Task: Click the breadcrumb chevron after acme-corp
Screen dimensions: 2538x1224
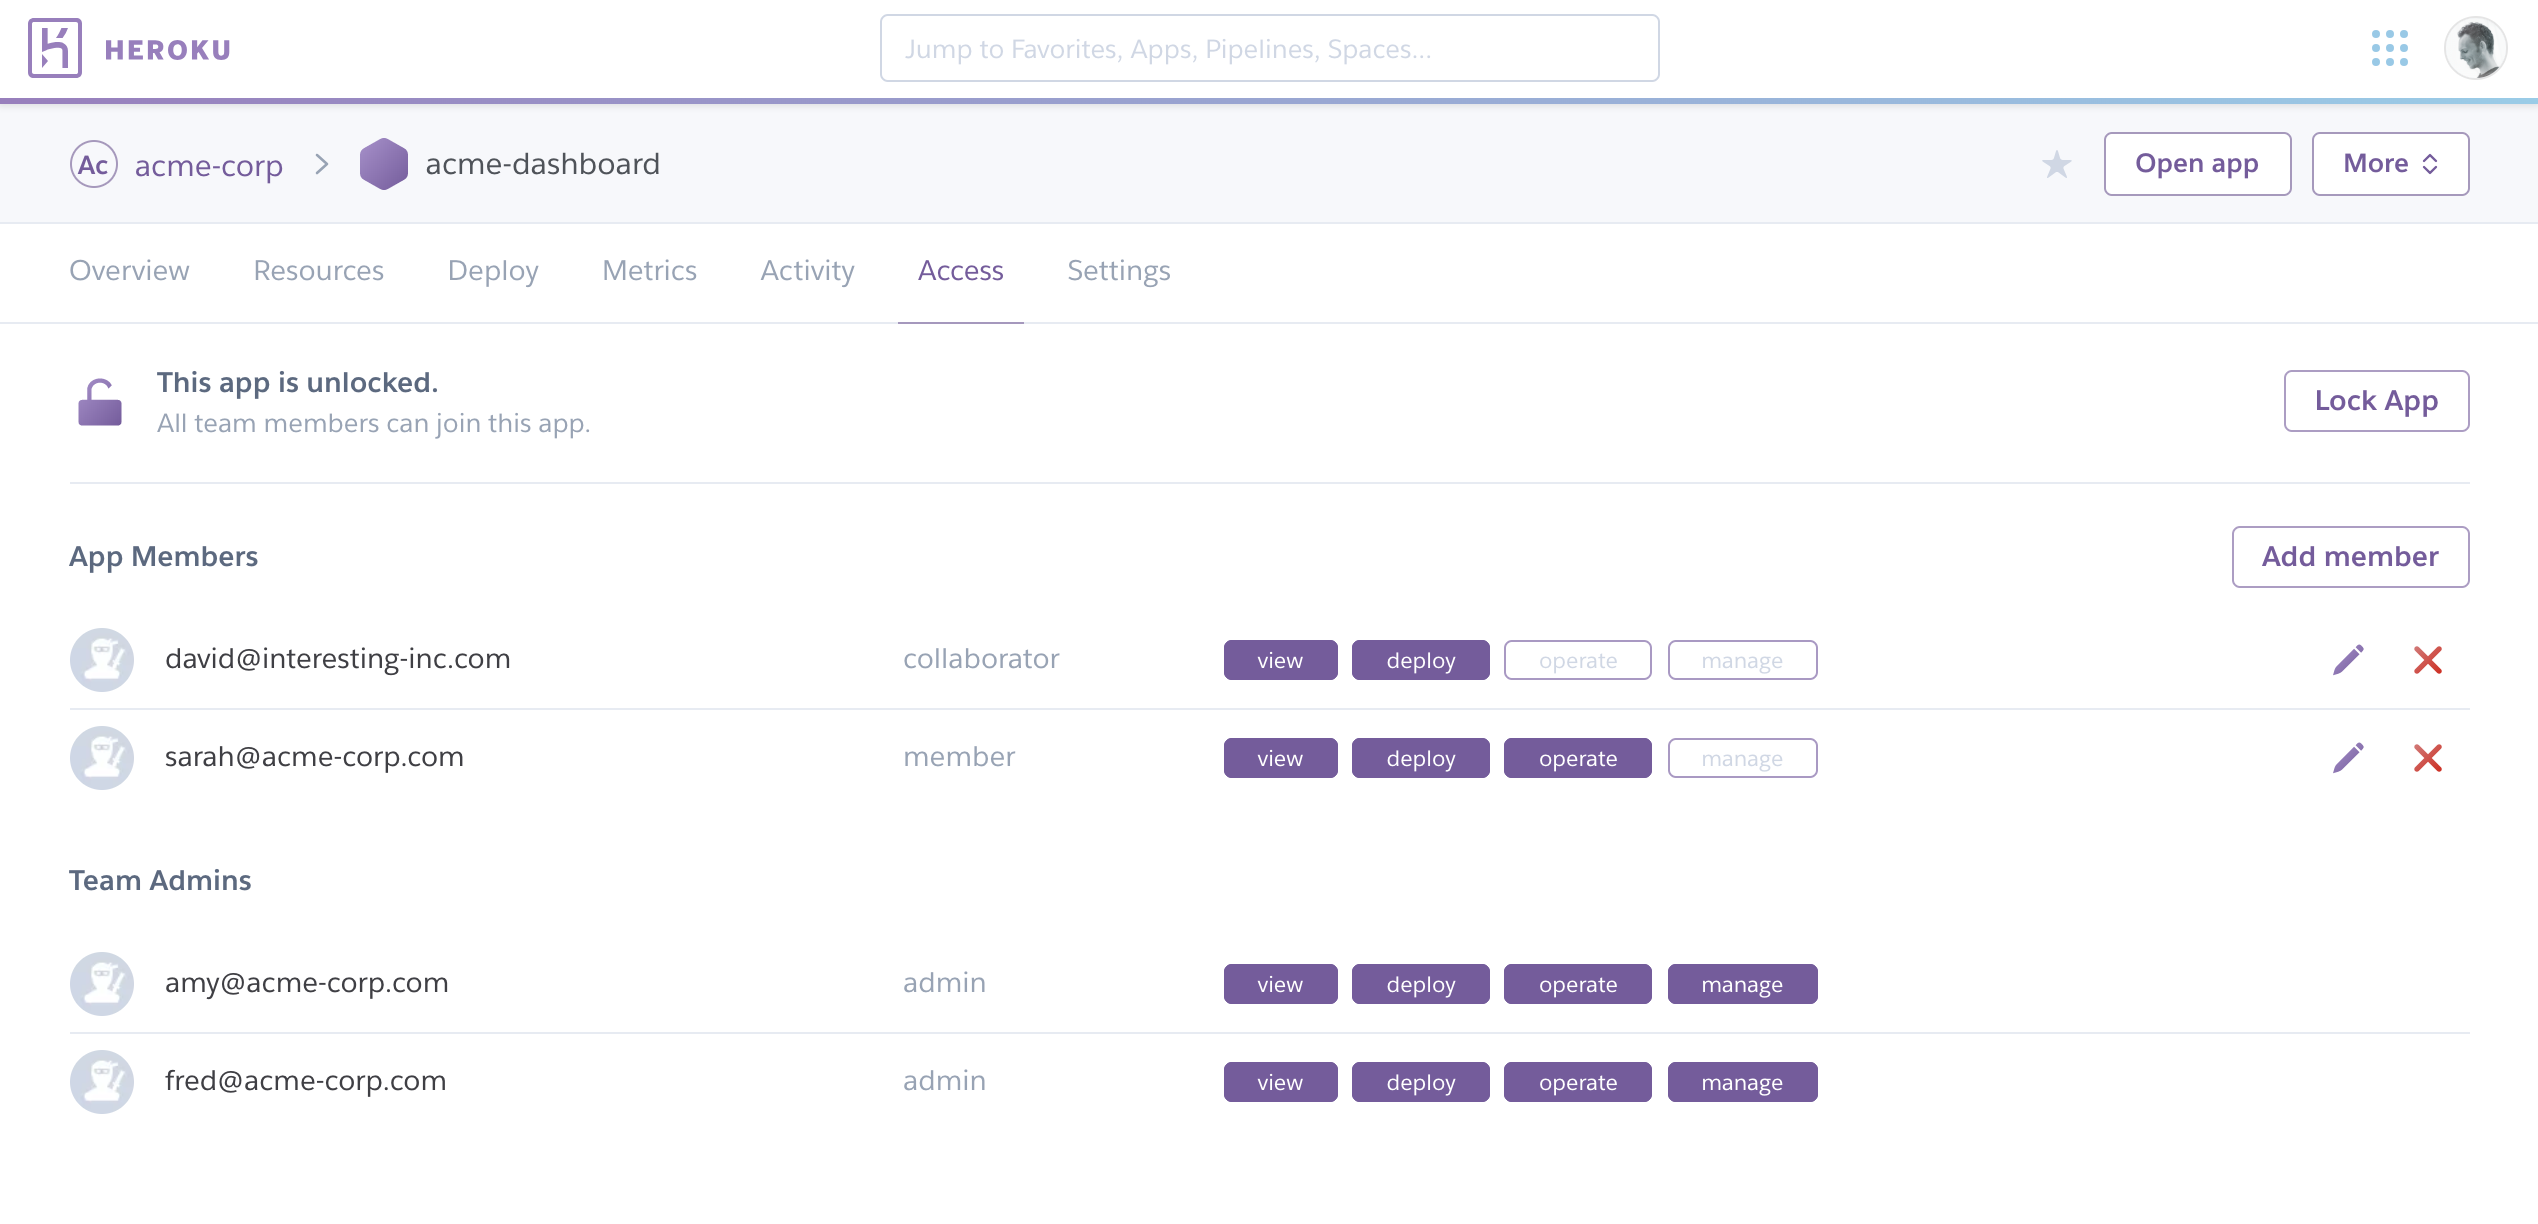Action: (322, 164)
